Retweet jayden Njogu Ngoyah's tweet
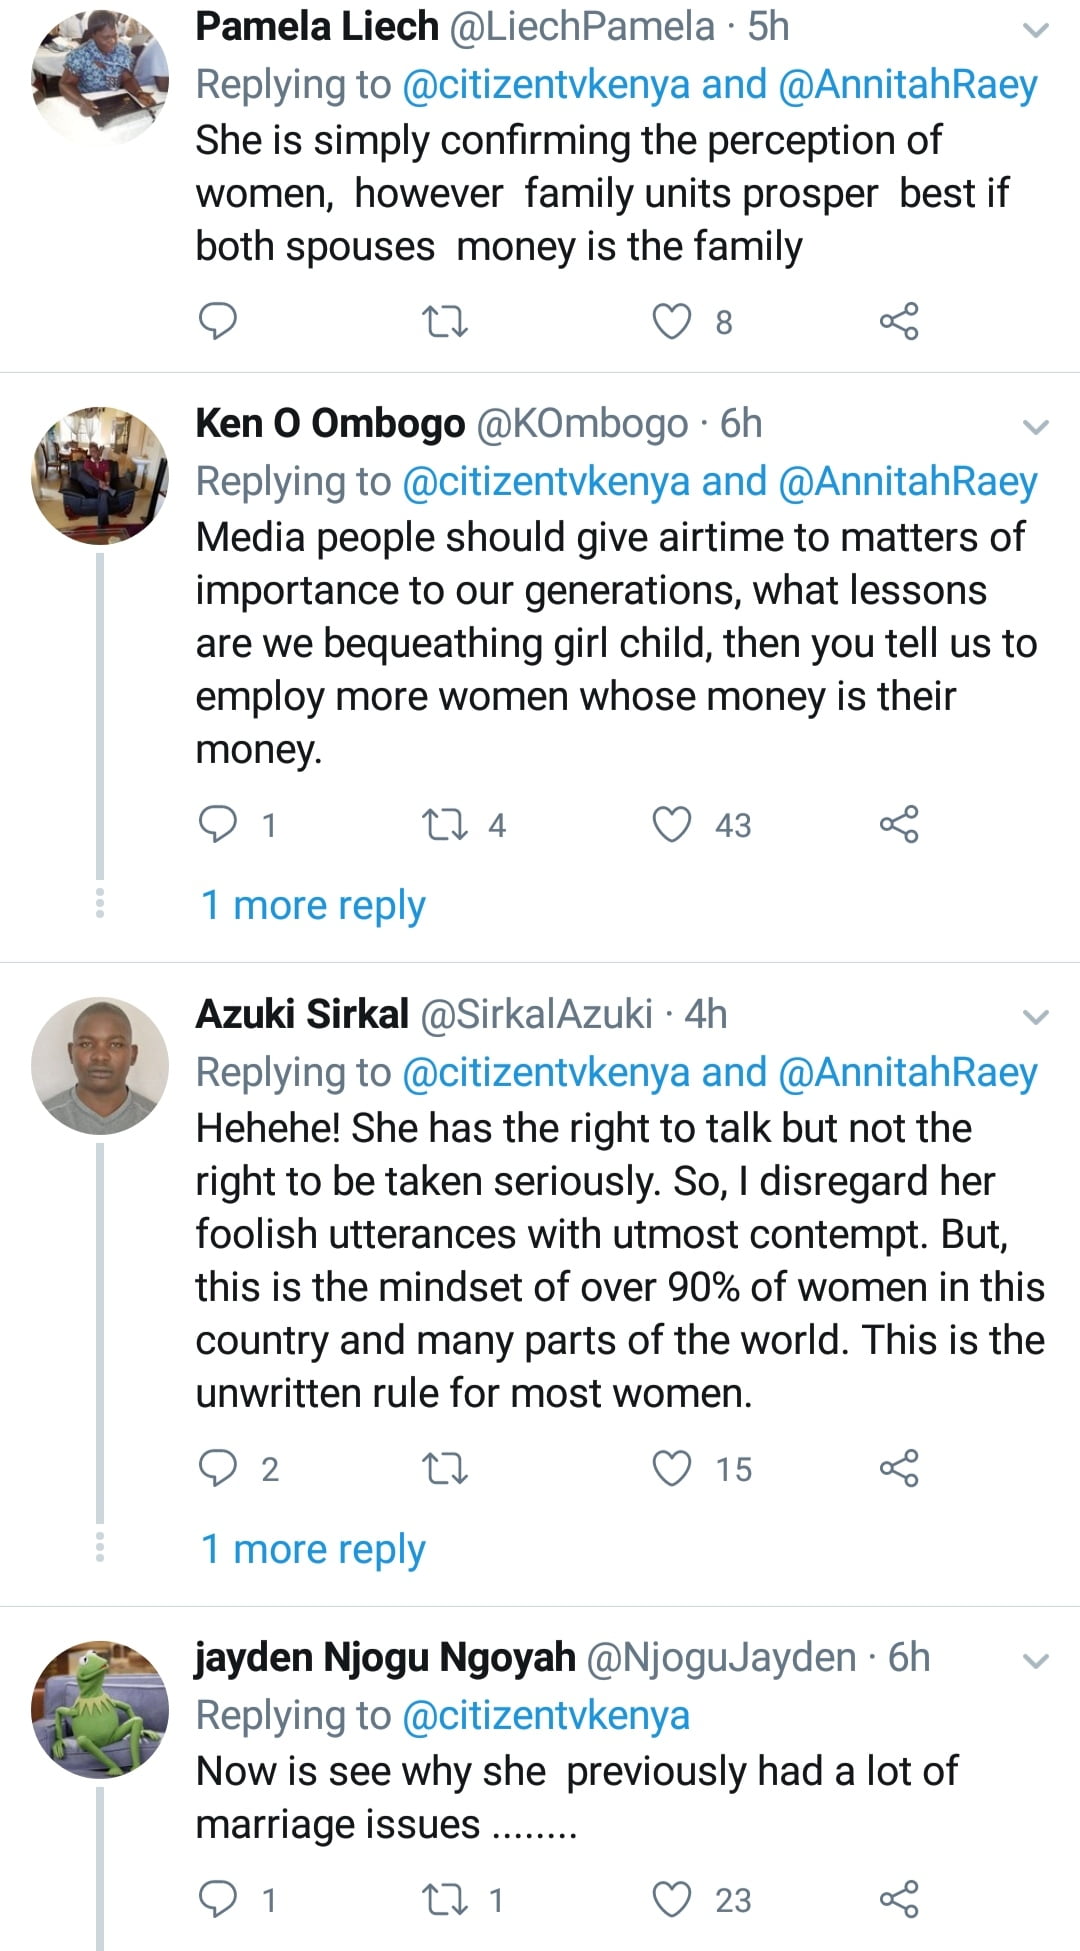Screen dimensions: 1080x1951 [445, 1899]
